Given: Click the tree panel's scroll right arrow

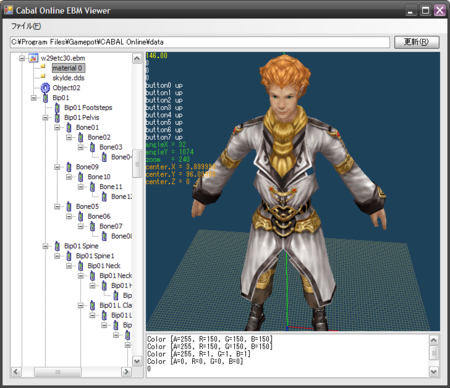Looking at the screenshot, I should click(126, 372).
